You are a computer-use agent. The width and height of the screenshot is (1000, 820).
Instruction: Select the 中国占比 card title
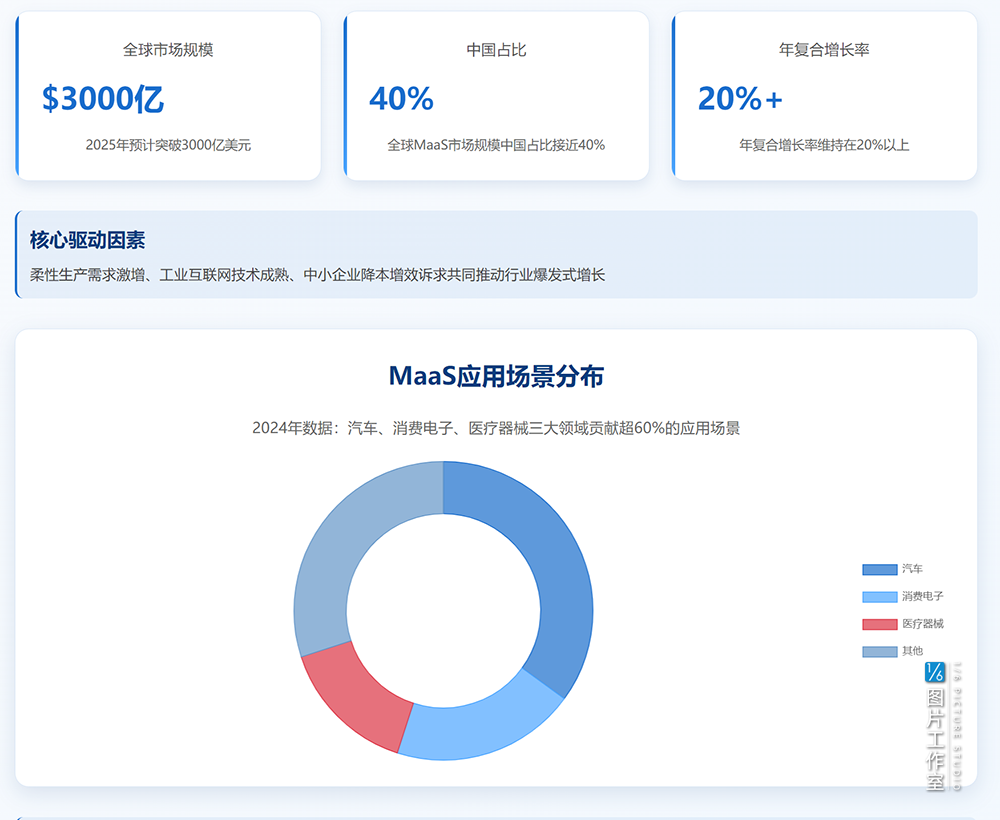point(496,50)
